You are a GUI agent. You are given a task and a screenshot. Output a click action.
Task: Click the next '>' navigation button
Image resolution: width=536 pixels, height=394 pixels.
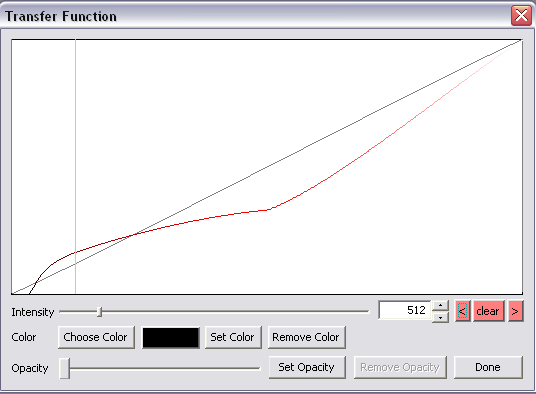click(515, 311)
